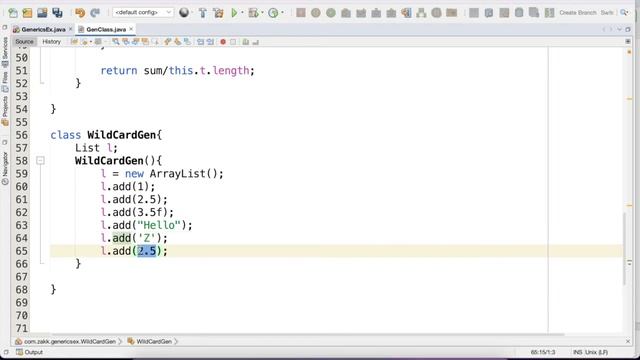This screenshot has height=360, width=640.
Task: Click the Next Bookmark icon
Action: point(178,42)
